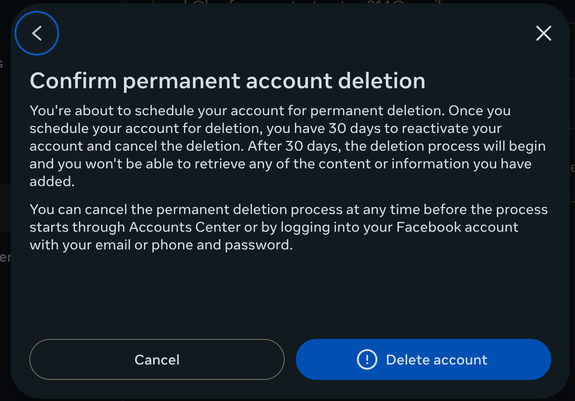Select the 'Confirm permanent account deletion' heading

pyautogui.click(x=227, y=81)
